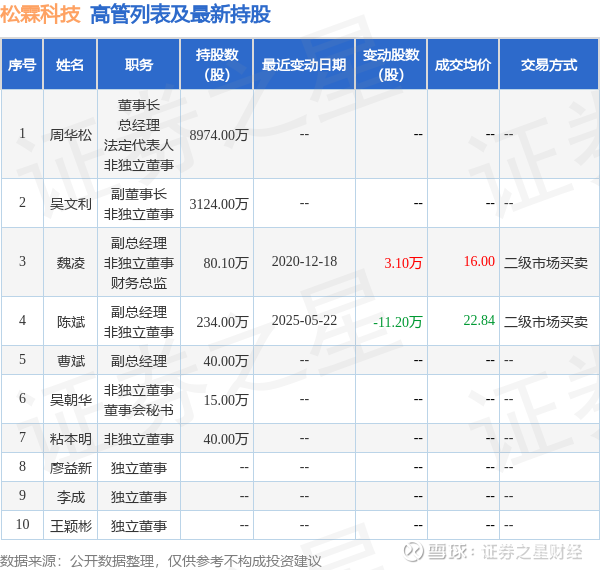
Task: Click the 松霖科技 company name in title
Action: click(40, 15)
